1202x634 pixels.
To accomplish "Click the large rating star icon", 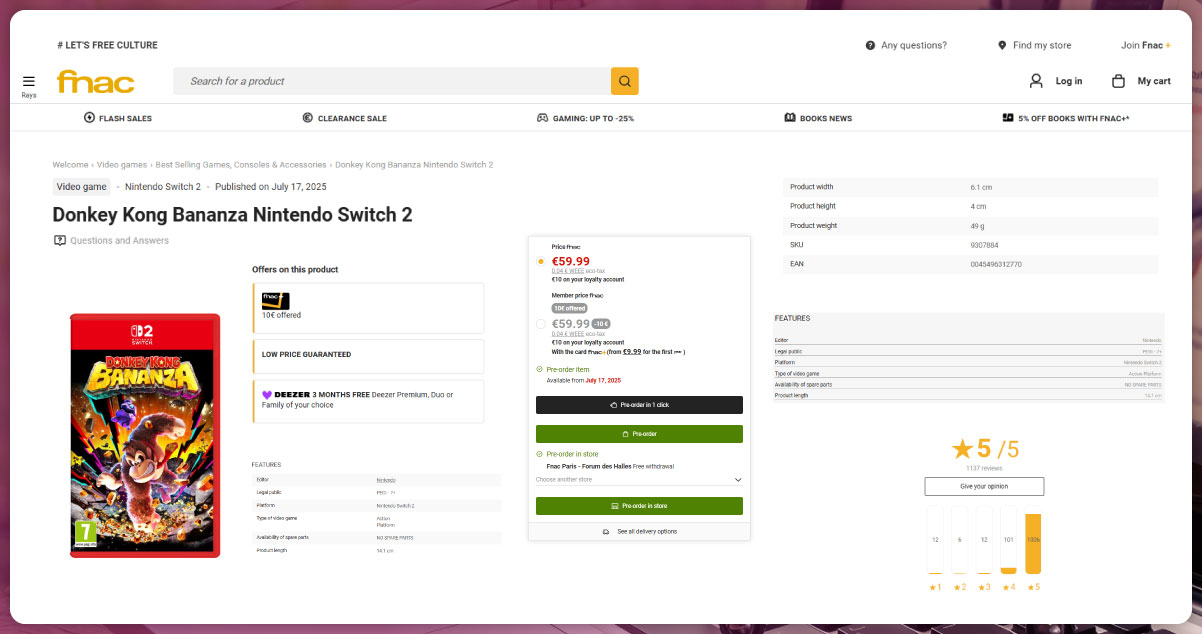I will click(x=962, y=449).
